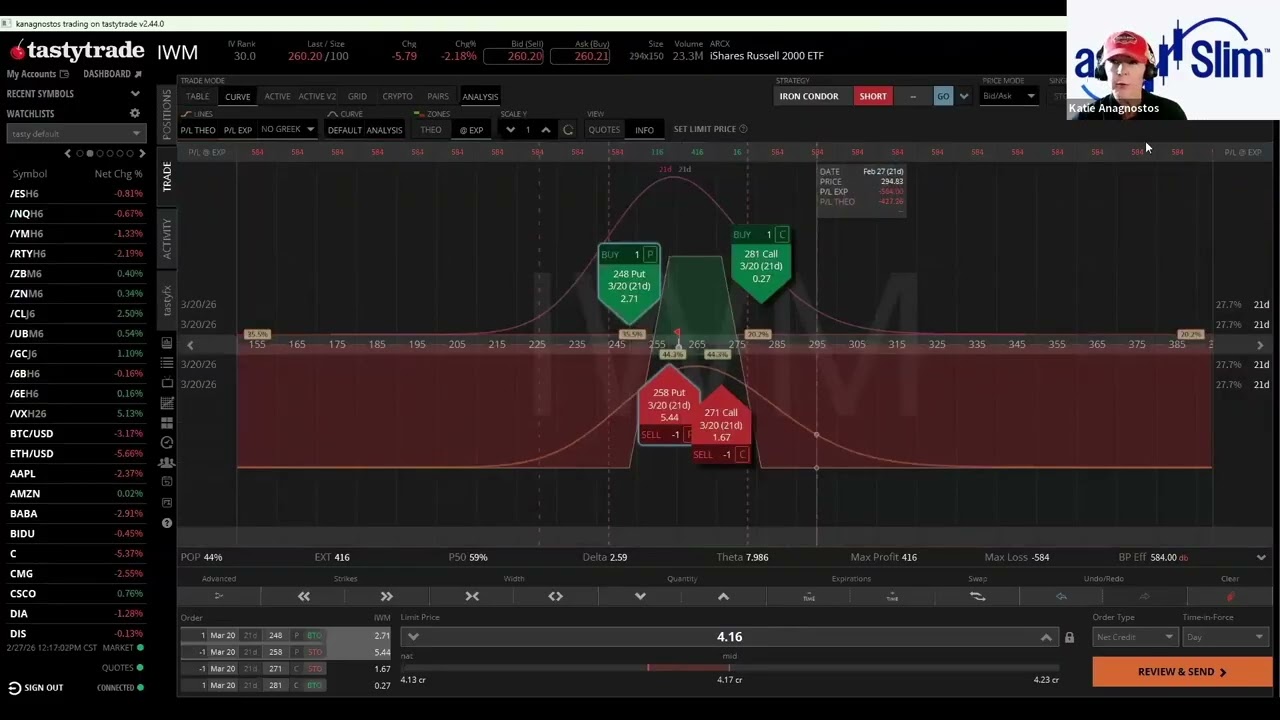Reset the Scale Y refresh icon
The height and width of the screenshot is (720, 1280).
coord(568,130)
